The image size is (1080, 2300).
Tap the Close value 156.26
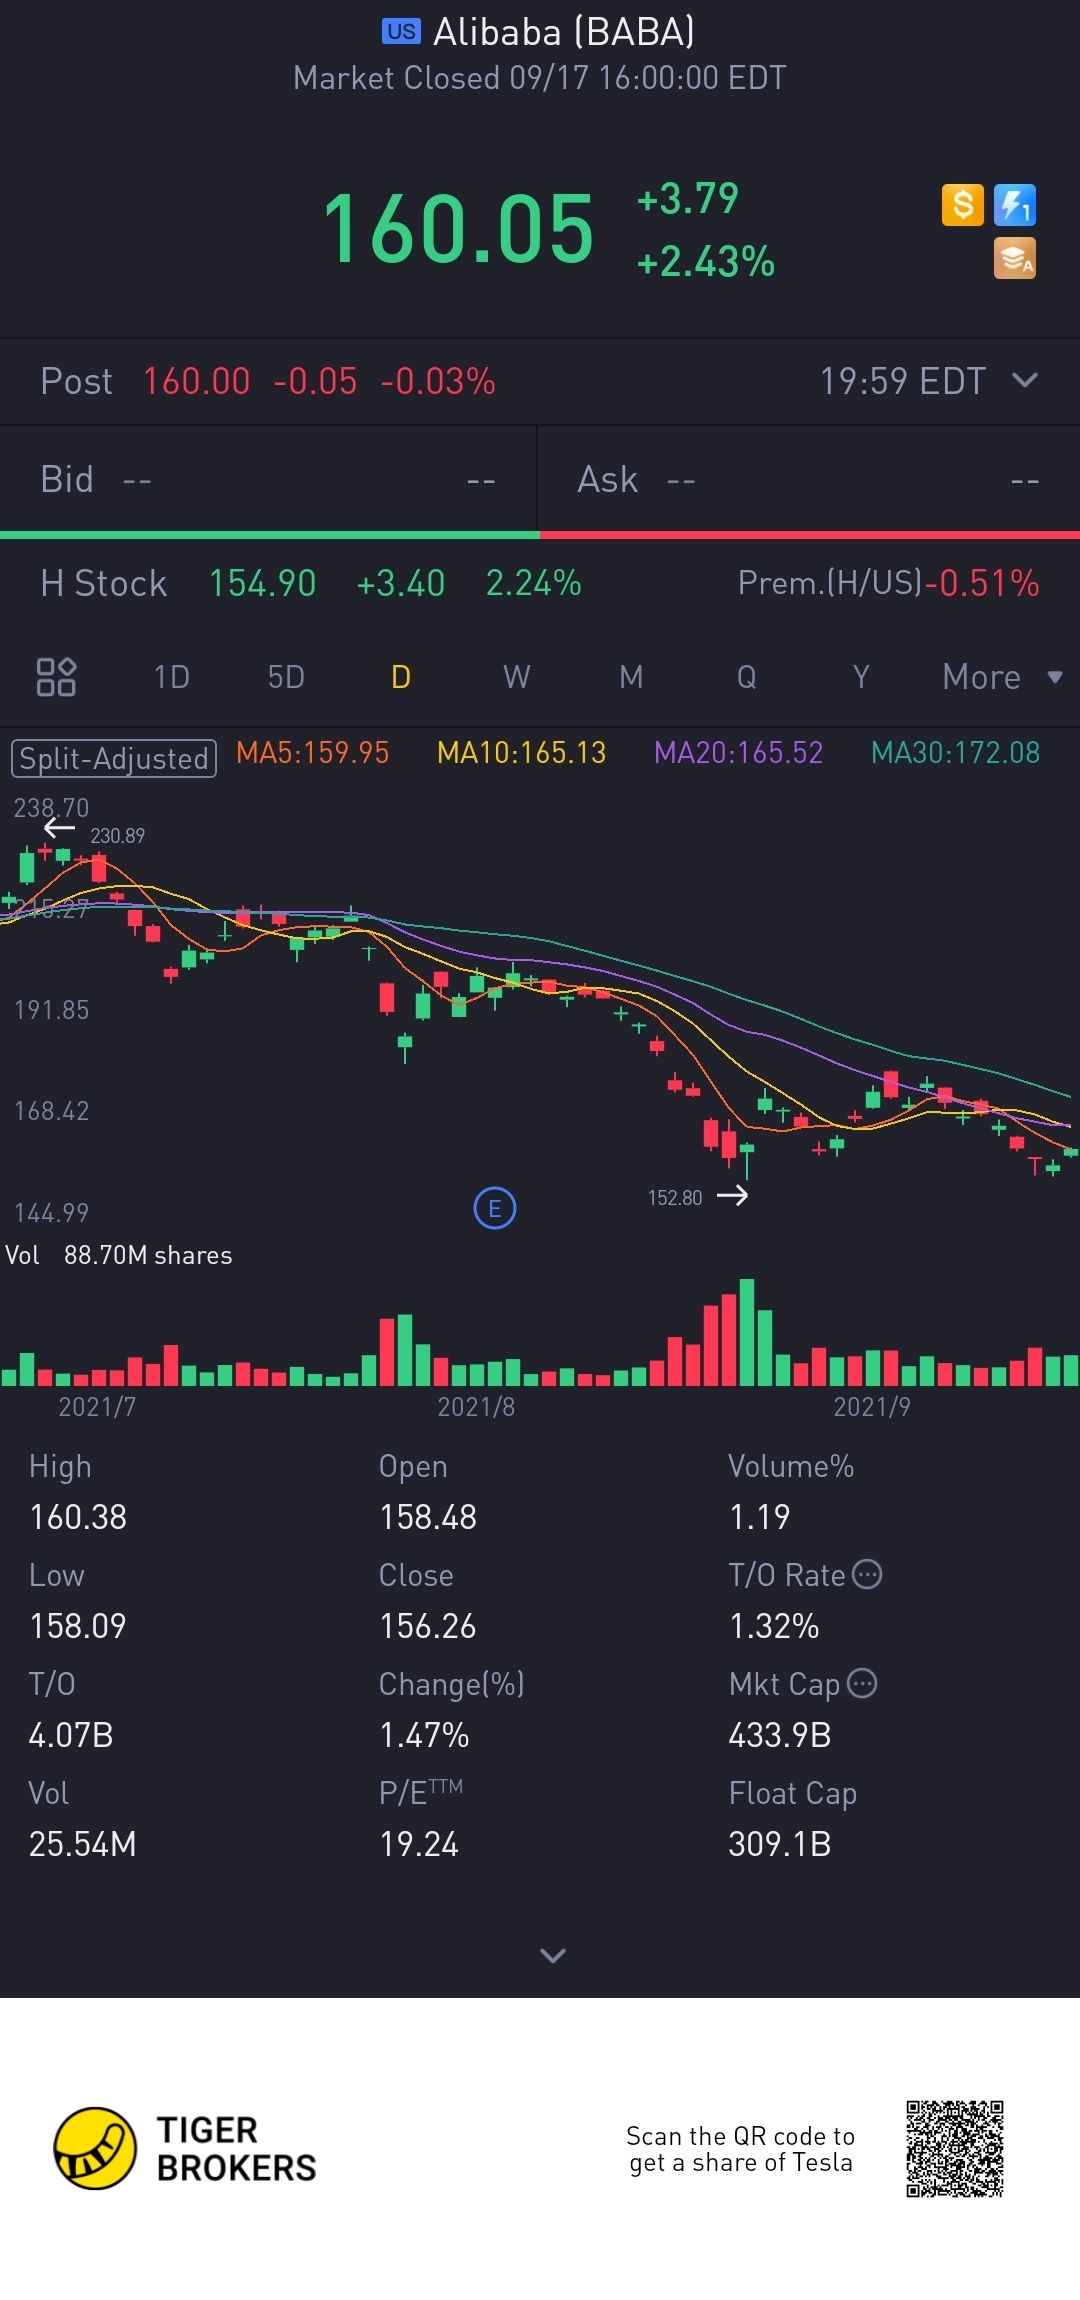(428, 1626)
